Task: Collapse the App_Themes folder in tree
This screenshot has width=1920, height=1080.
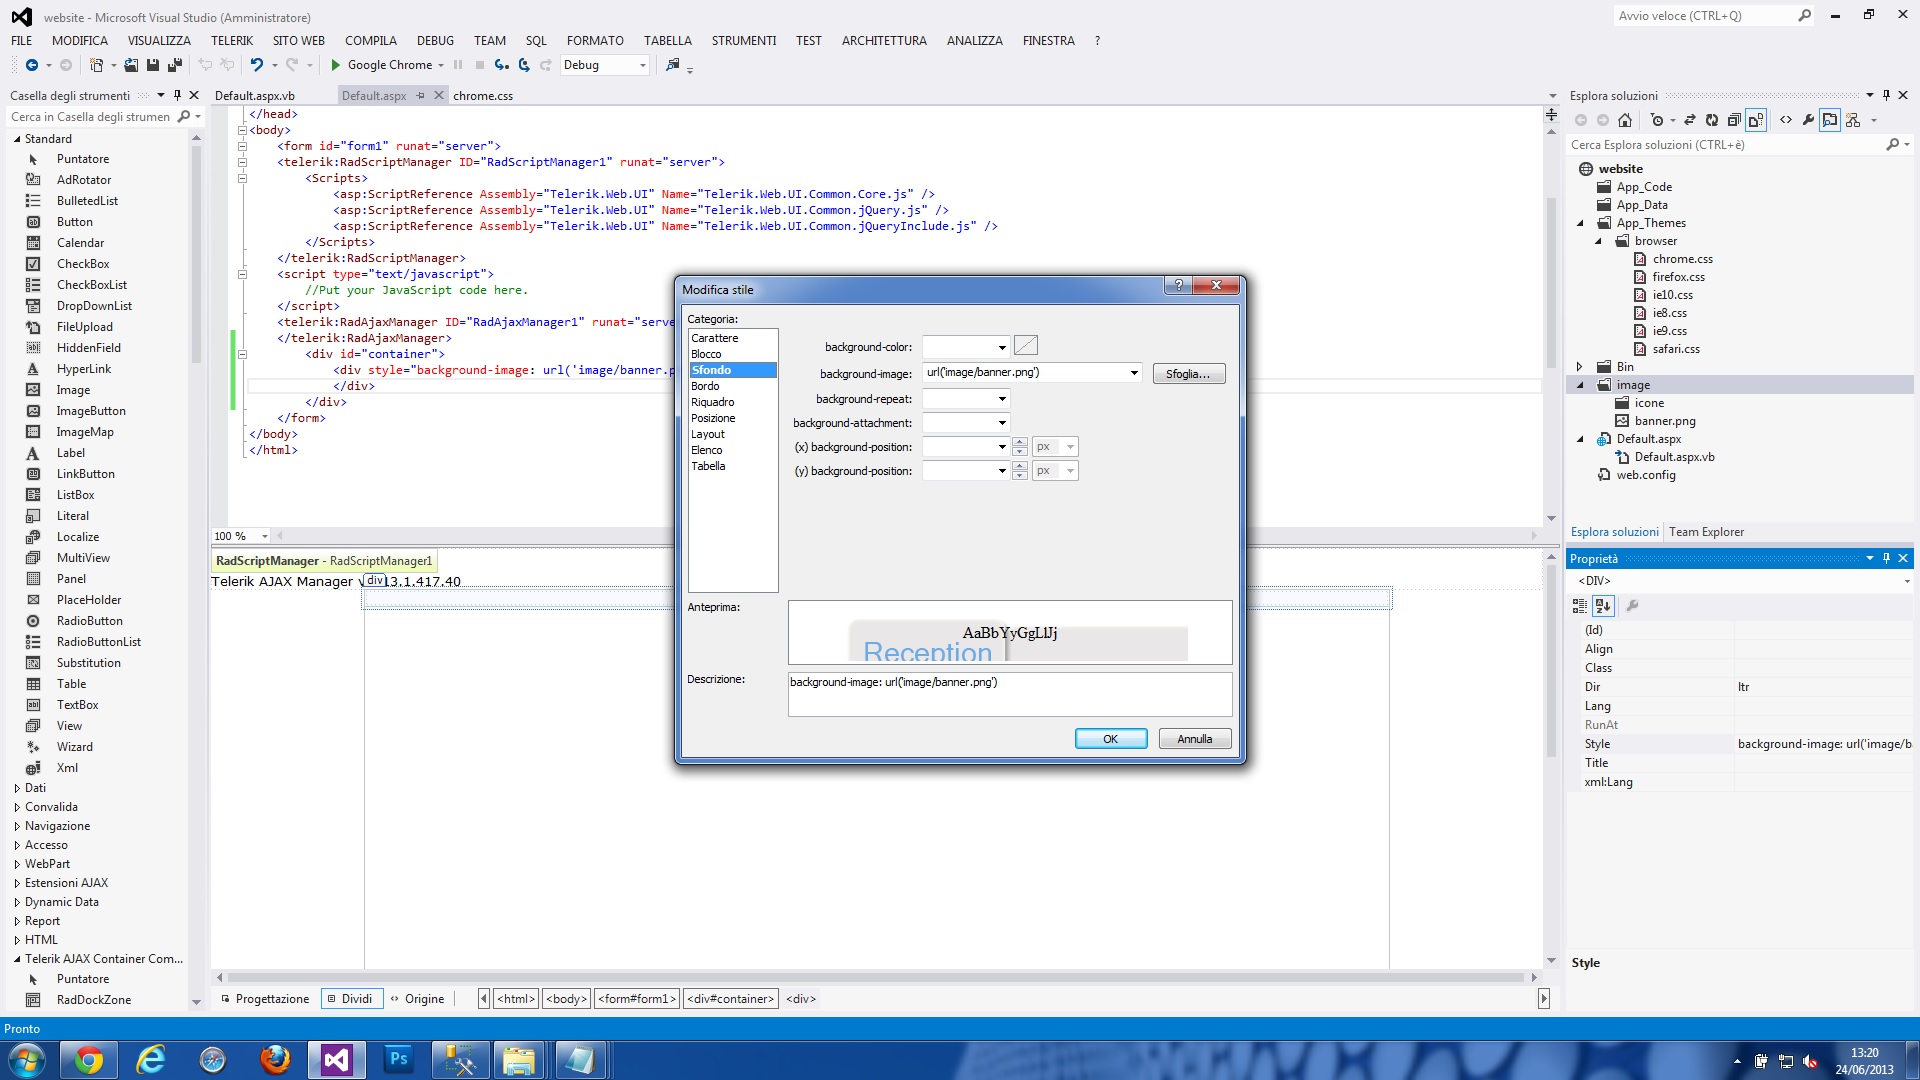Action: click(1580, 223)
